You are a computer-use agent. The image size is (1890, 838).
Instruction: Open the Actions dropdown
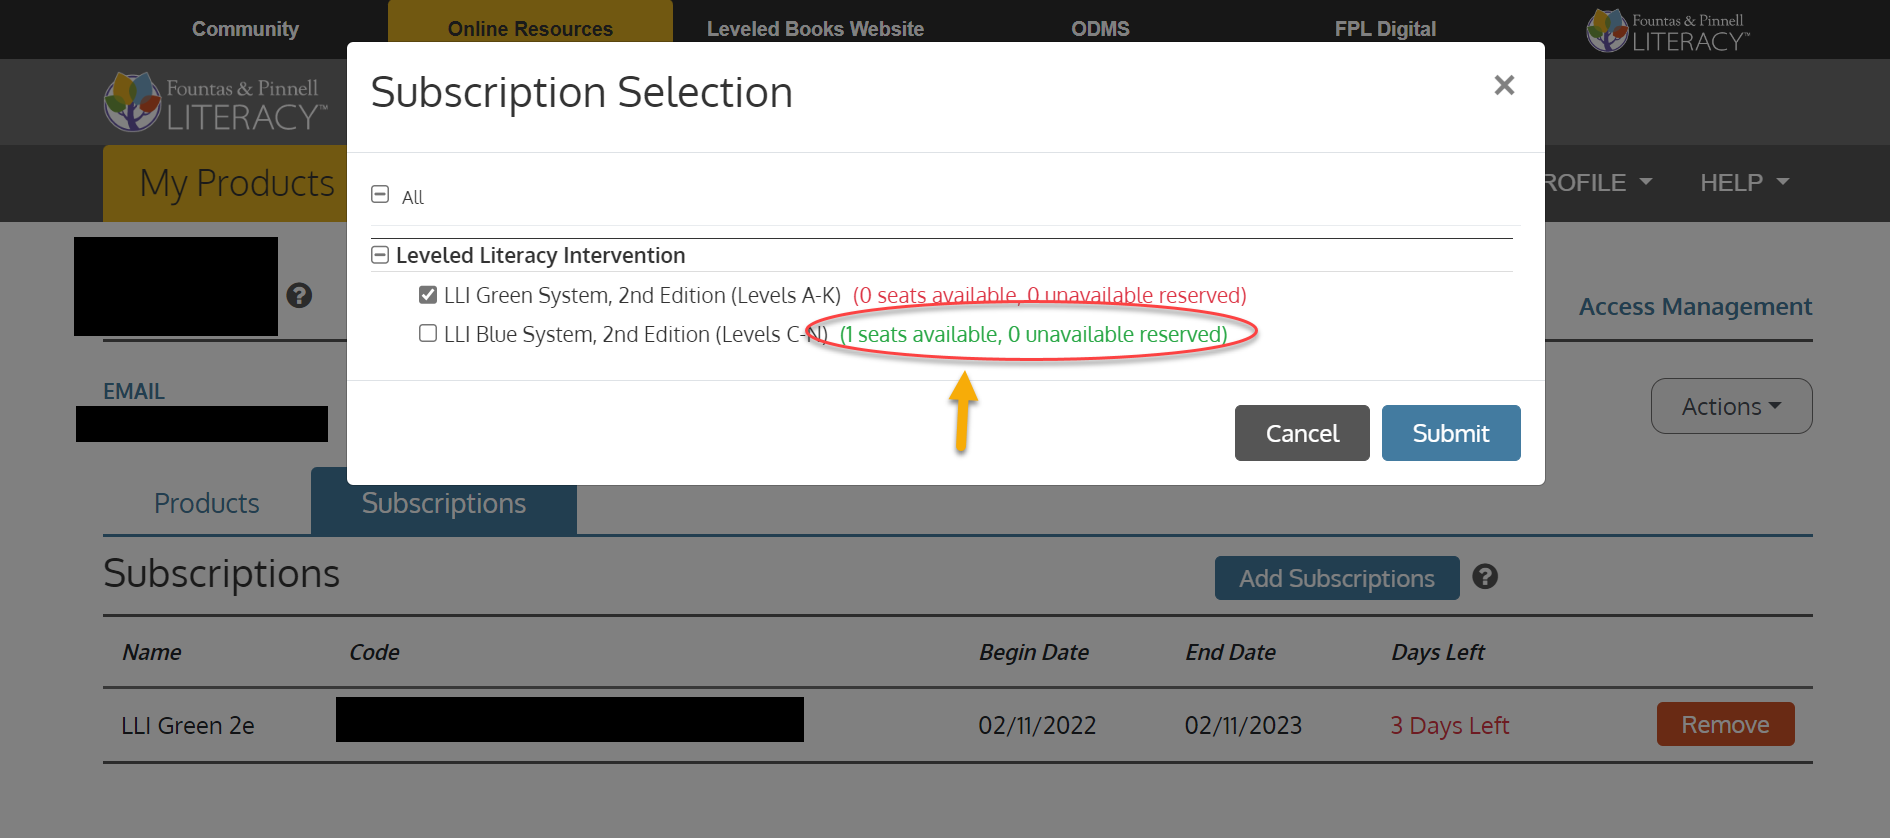(x=1730, y=406)
